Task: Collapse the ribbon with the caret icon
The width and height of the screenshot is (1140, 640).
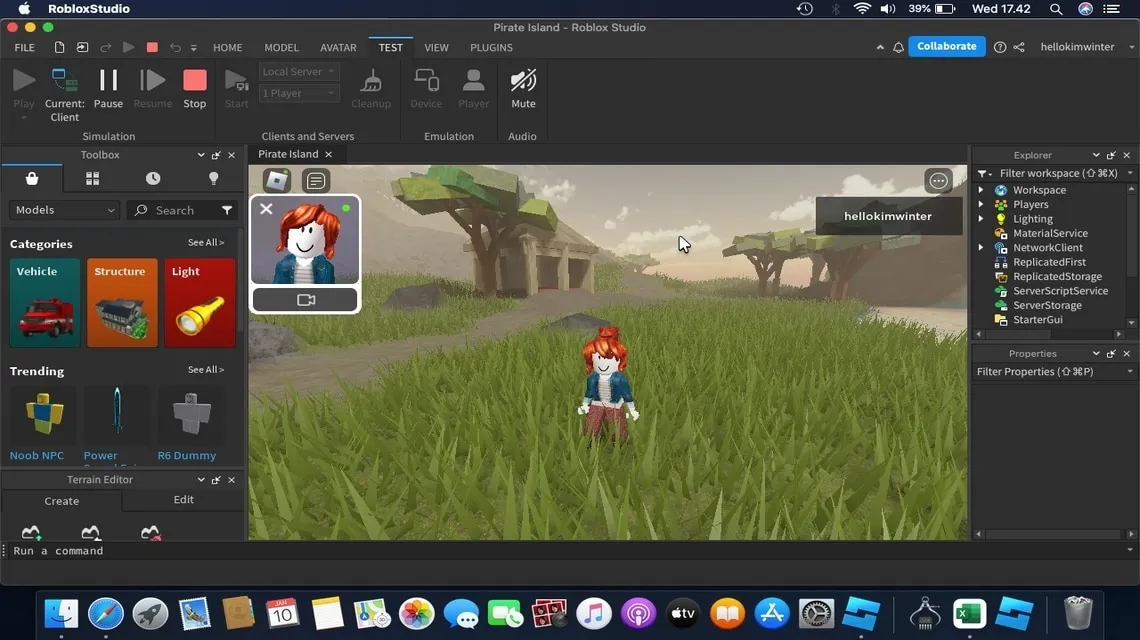Action: click(x=880, y=47)
